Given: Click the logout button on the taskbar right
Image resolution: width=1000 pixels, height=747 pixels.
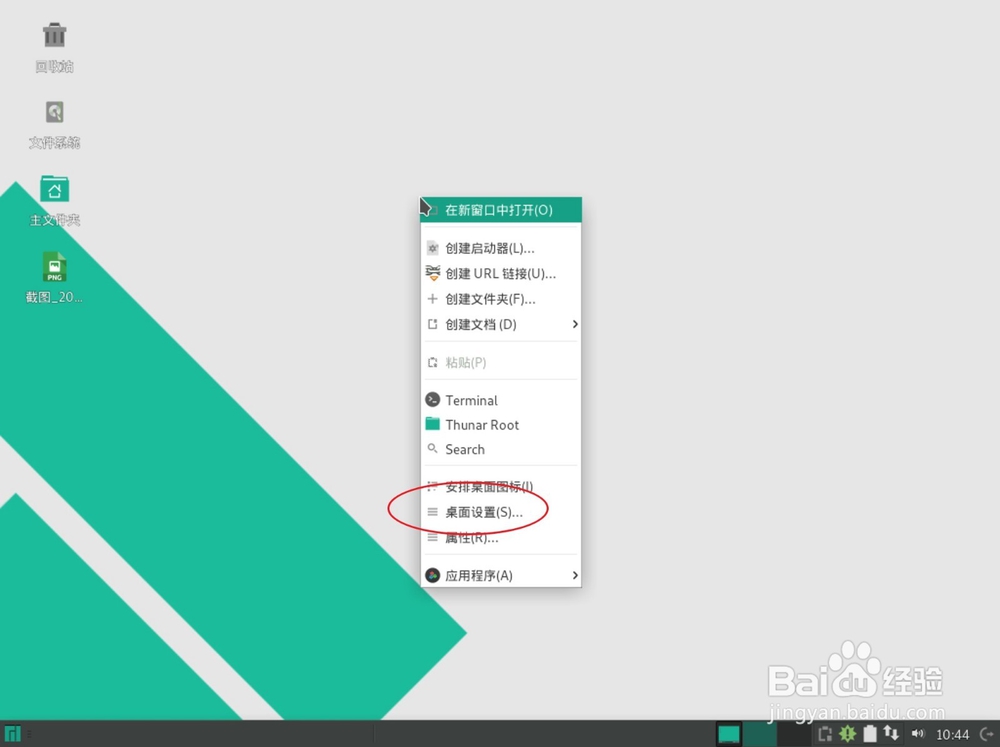Looking at the screenshot, I should 986,733.
